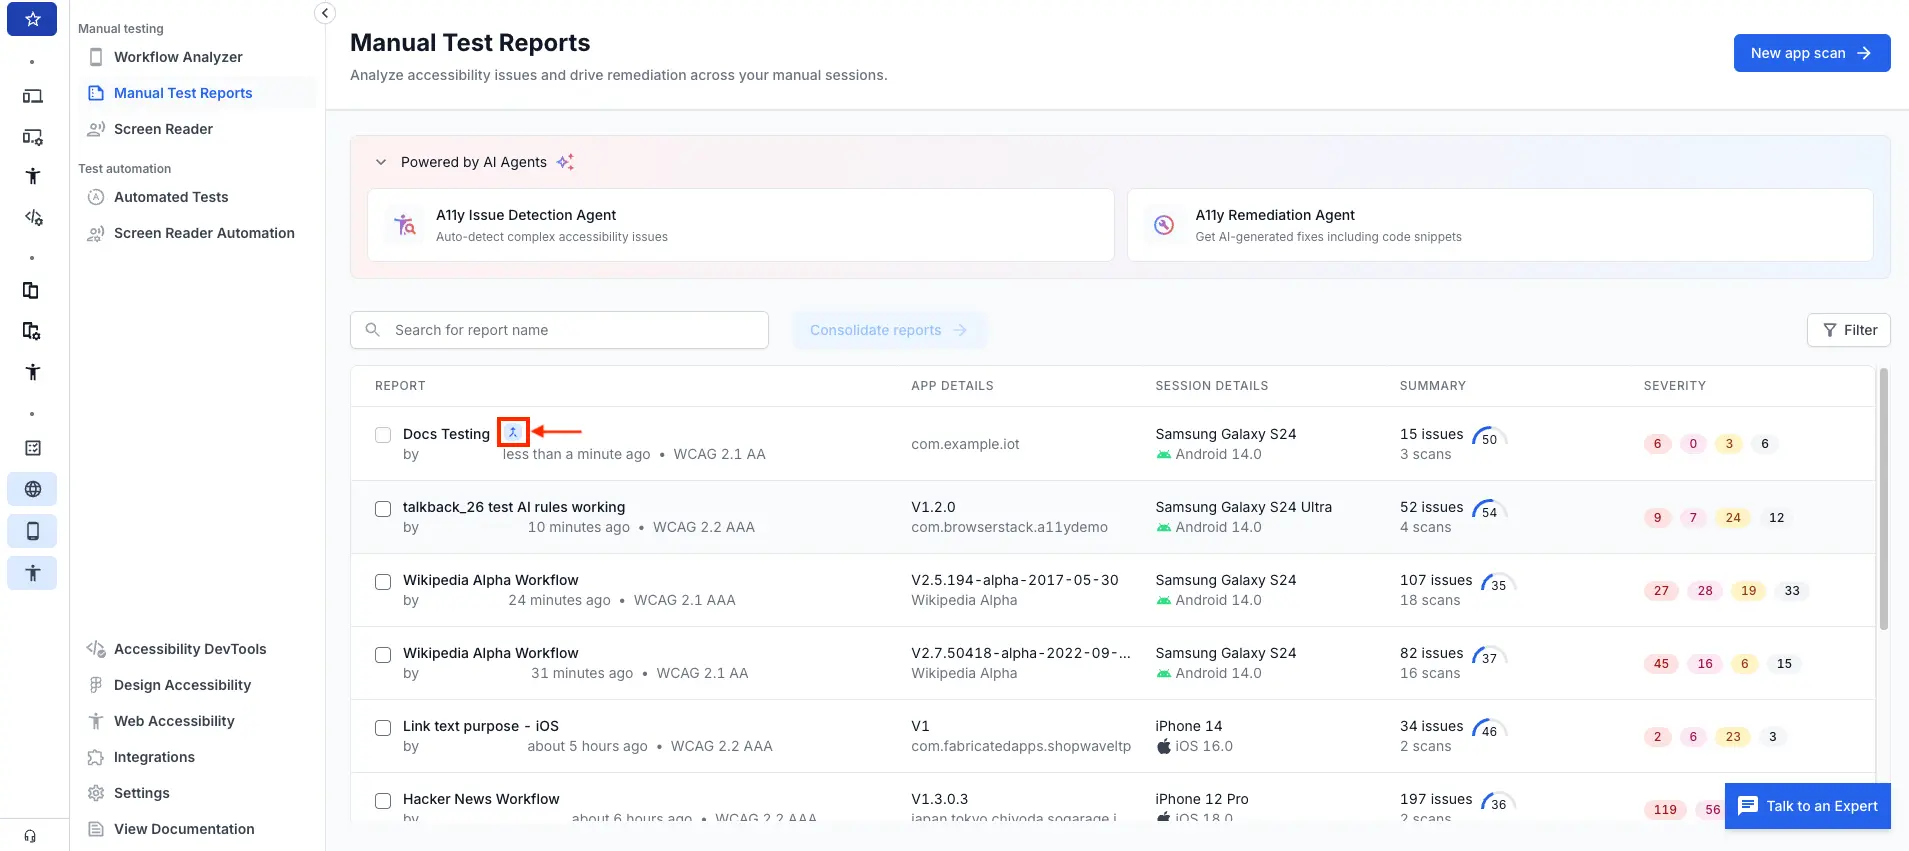Screen dimensions: 1909x851
Task: Click the A11y Issue Detection Agent icon
Action: pyautogui.click(x=405, y=225)
